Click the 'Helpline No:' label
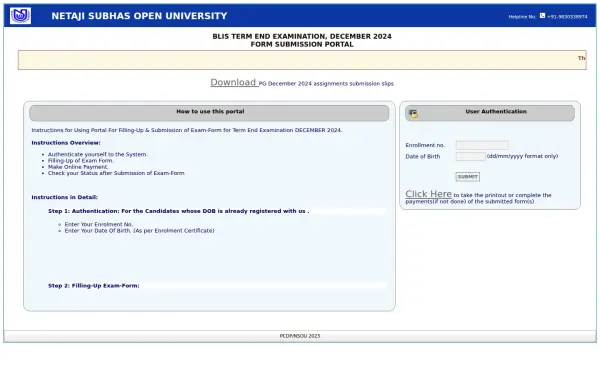The image size is (600, 375). pyautogui.click(x=522, y=17)
